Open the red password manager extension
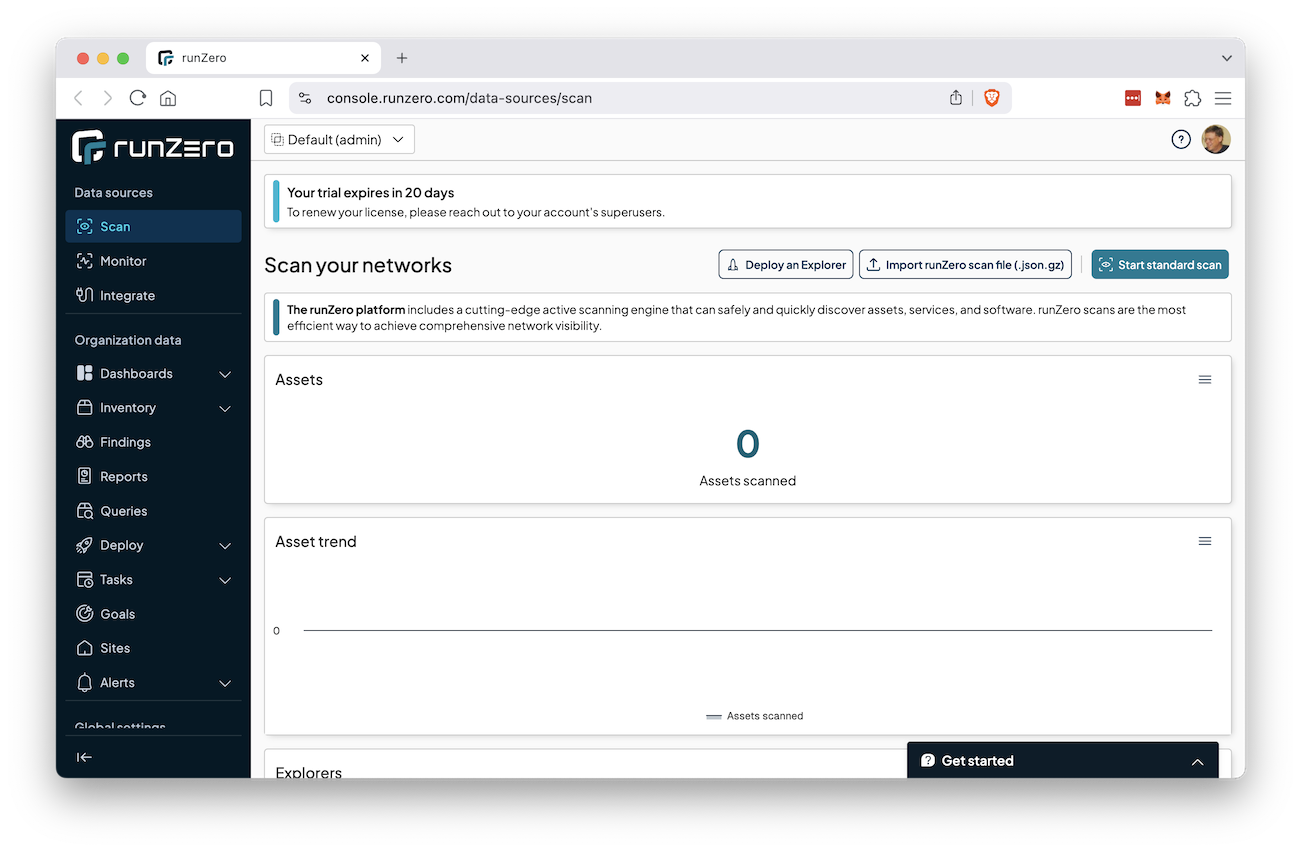Viewport: 1301px width, 852px height. 1133,98
